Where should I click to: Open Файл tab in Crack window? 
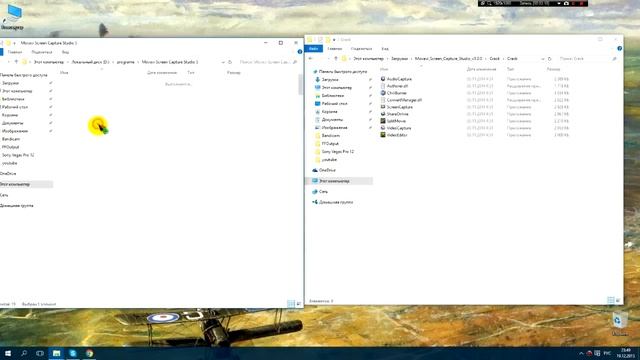[313, 49]
